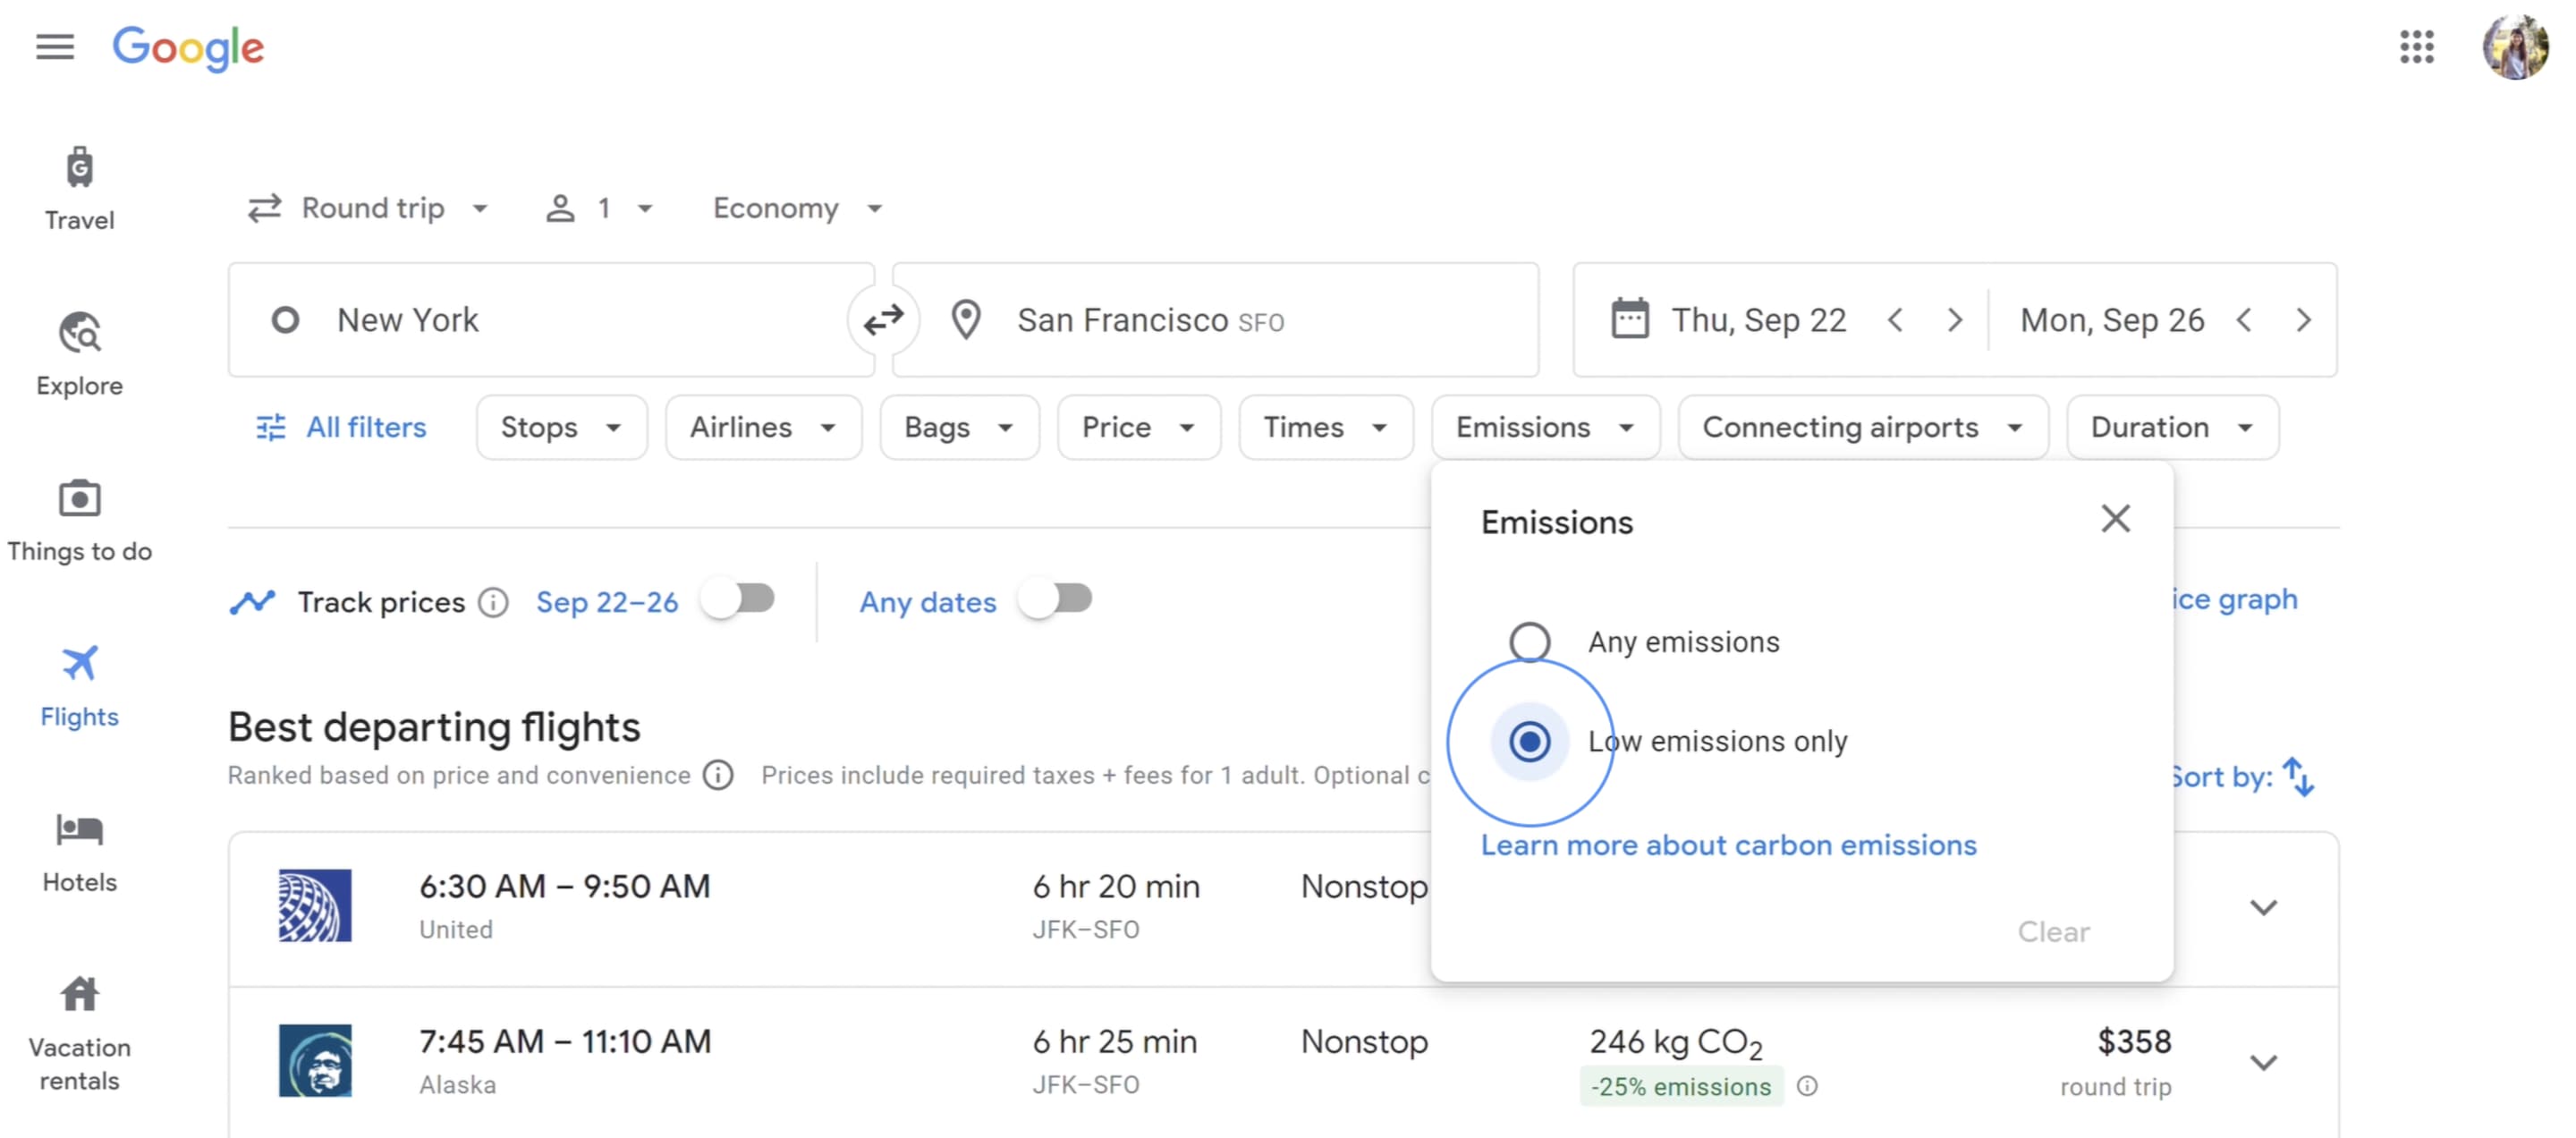Close the Emissions popup
This screenshot has width=2576, height=1138.
click(x=2115, y=519)
